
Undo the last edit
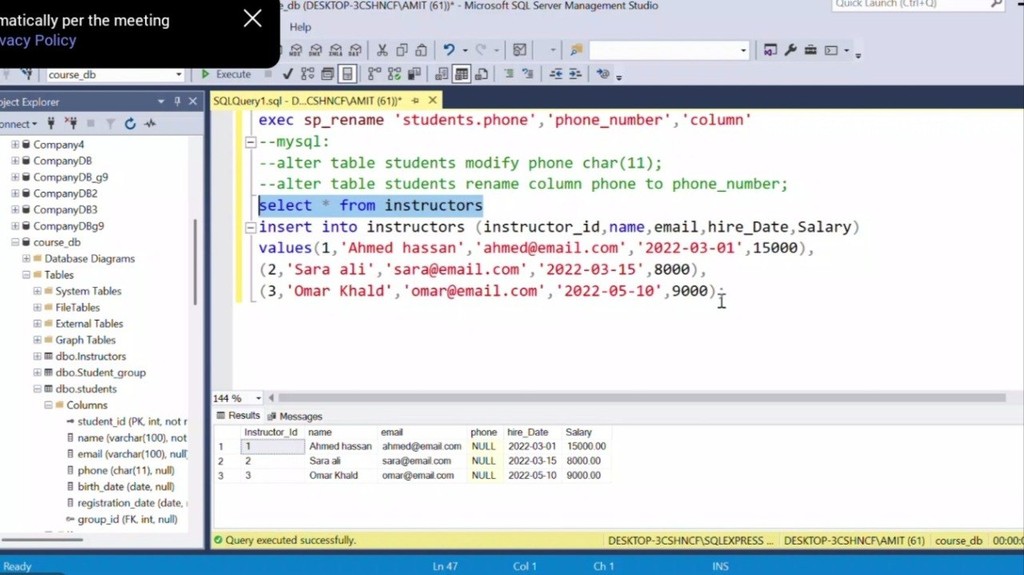pyautogui.click(x=449, y=50)
